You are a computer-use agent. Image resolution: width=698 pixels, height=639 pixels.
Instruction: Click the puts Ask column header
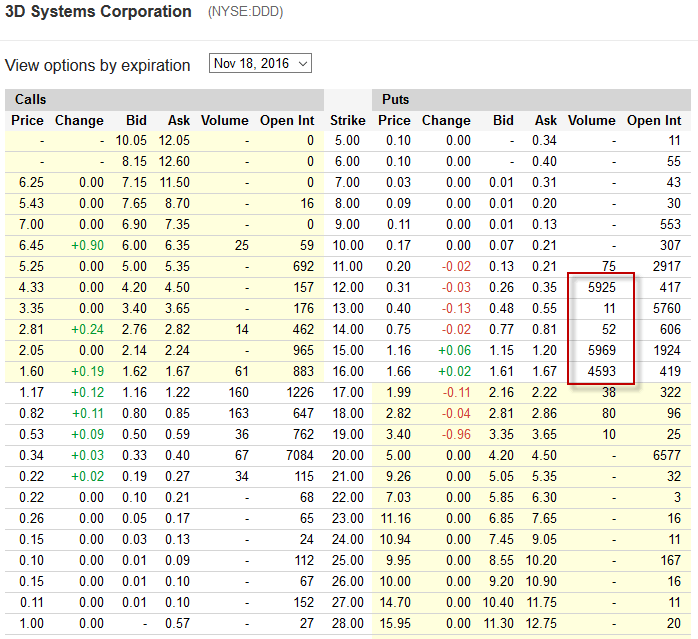(x=546, y=120)
